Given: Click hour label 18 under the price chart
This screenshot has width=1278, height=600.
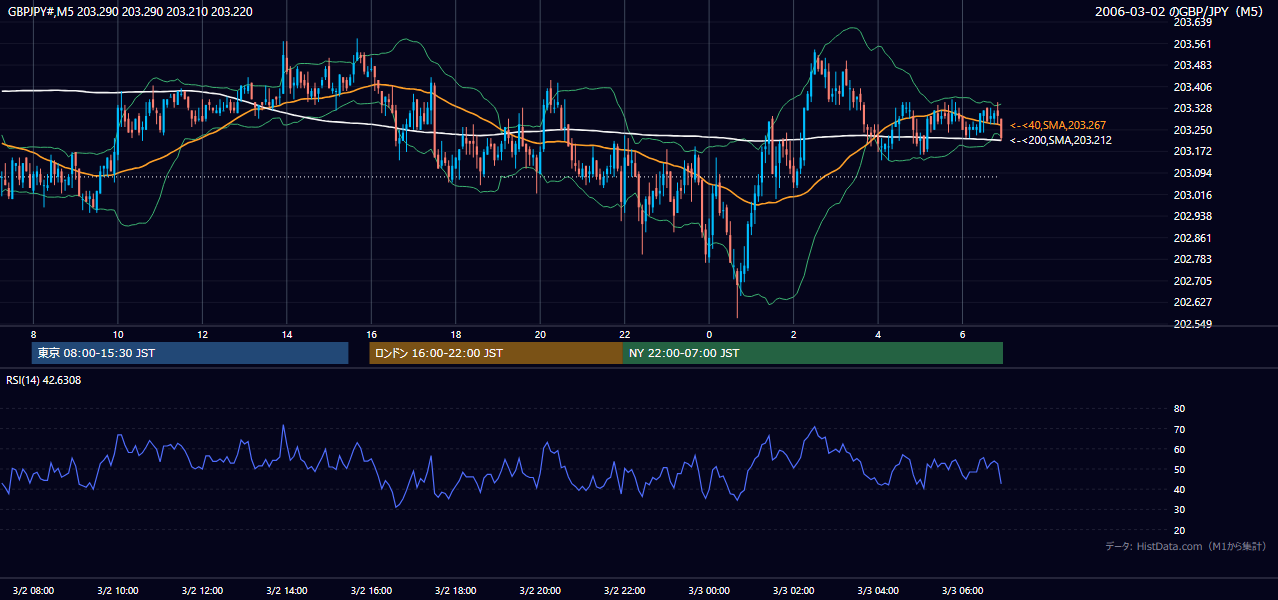Looking at the screenshot, I should pos(456,334).
